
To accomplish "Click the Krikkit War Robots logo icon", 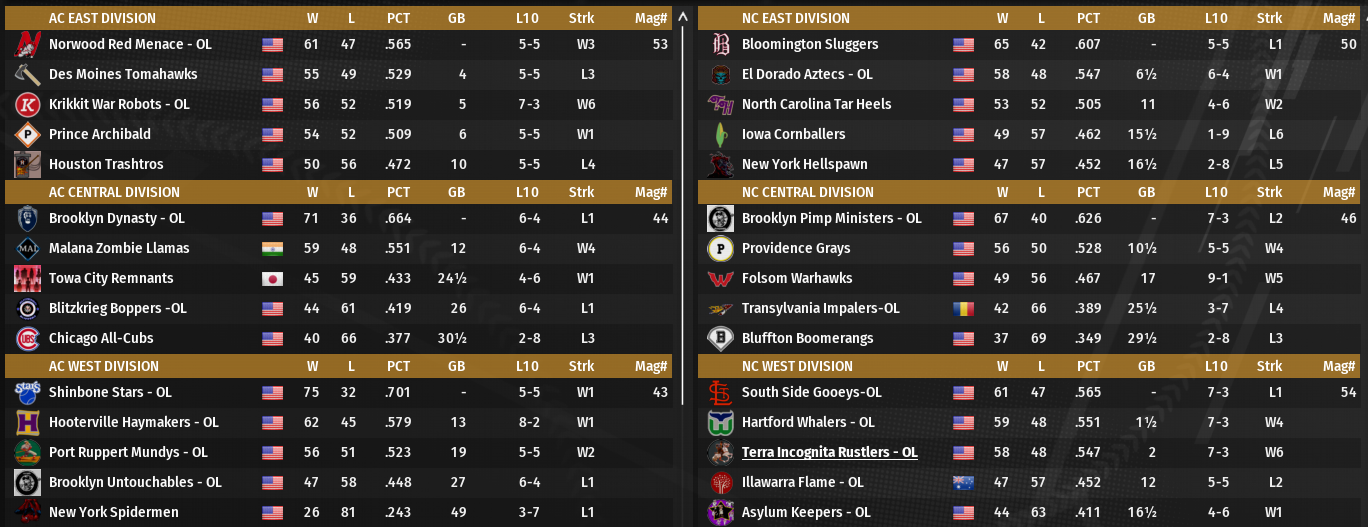I will click(x=27, y=104).
